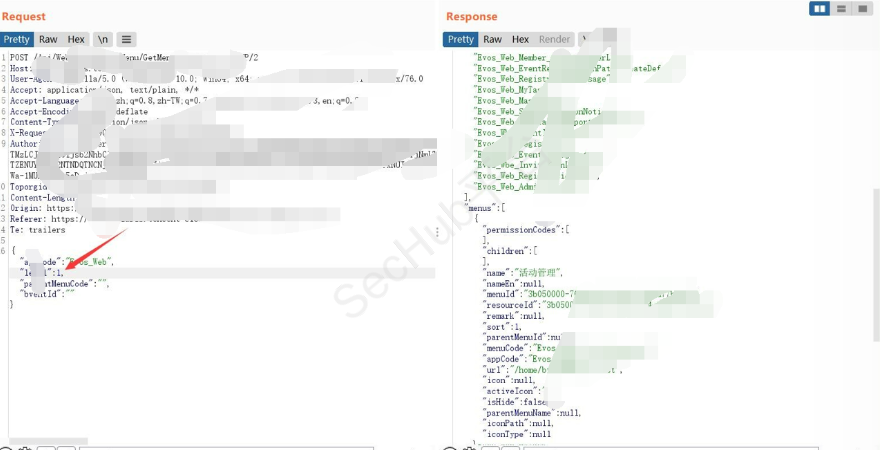Switch Response view to Raw tab
The image size is (881, 450).
(x=493, y=40)
